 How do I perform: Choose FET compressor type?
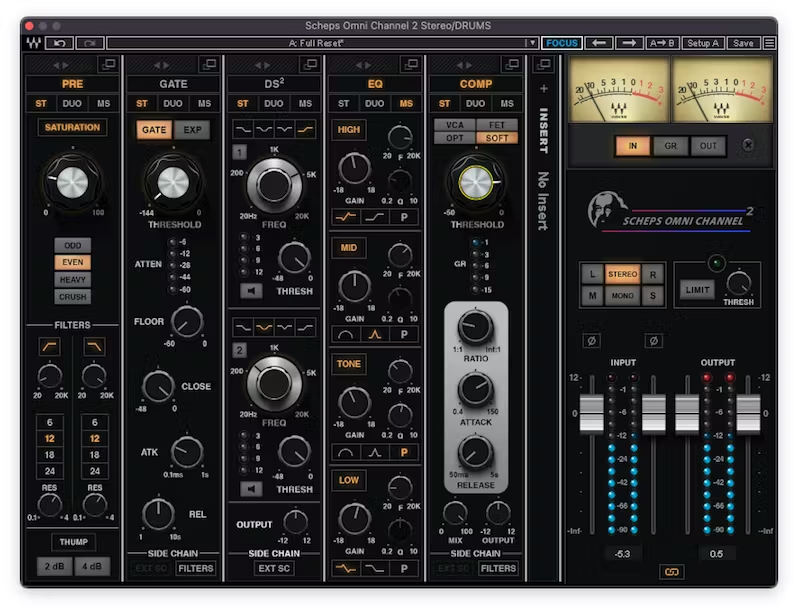(x=497, y=125)
